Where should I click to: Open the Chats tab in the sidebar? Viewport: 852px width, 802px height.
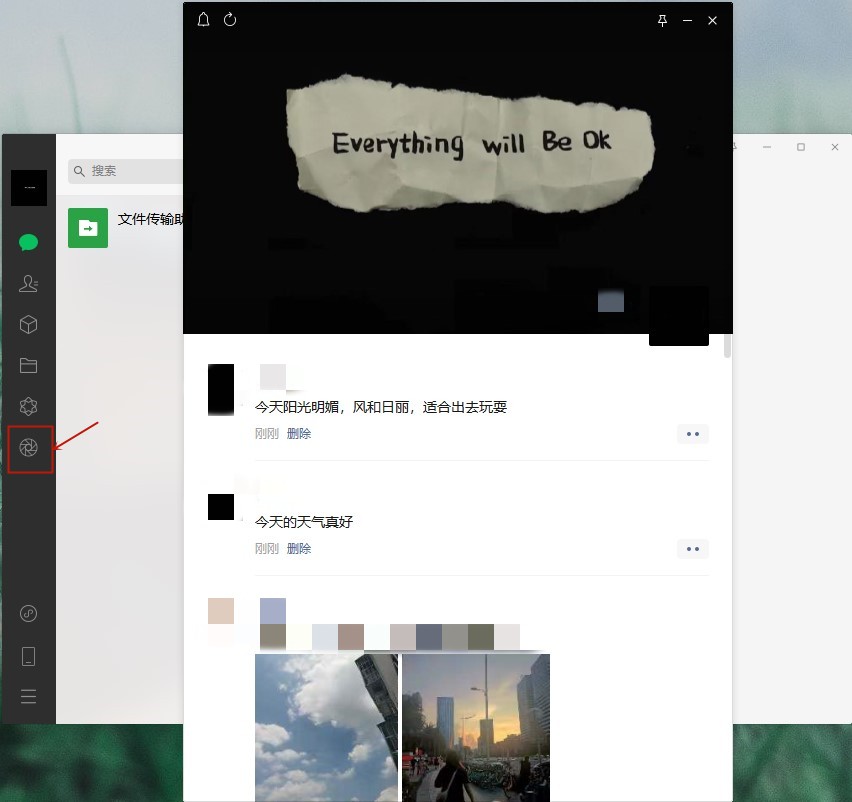pyautogui.click(x=28, y=242)
